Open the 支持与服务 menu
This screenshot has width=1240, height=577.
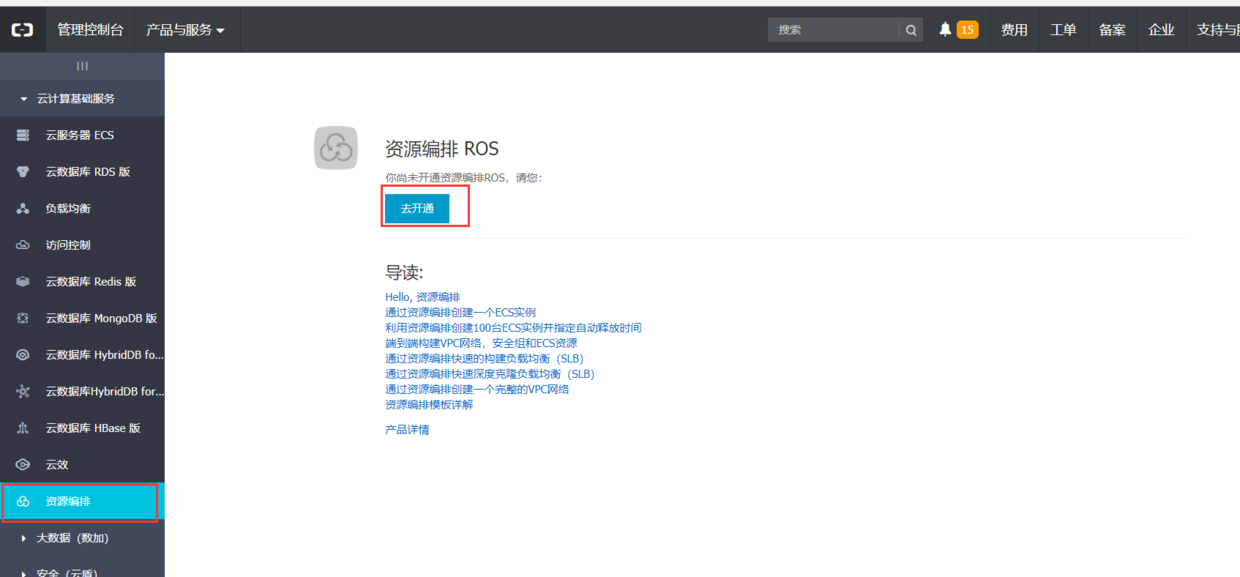[x=1216, y=30]
